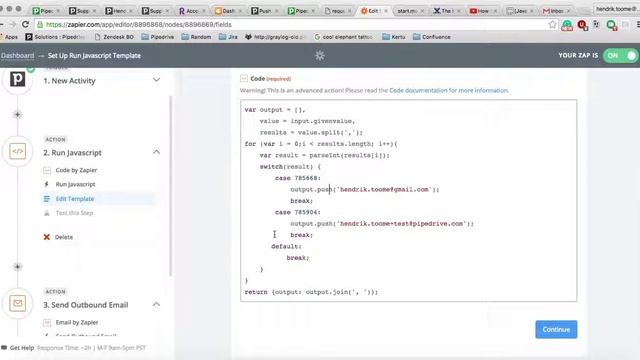
Task: Click inside the Code editor text area
Action: [x=408, y=200]
